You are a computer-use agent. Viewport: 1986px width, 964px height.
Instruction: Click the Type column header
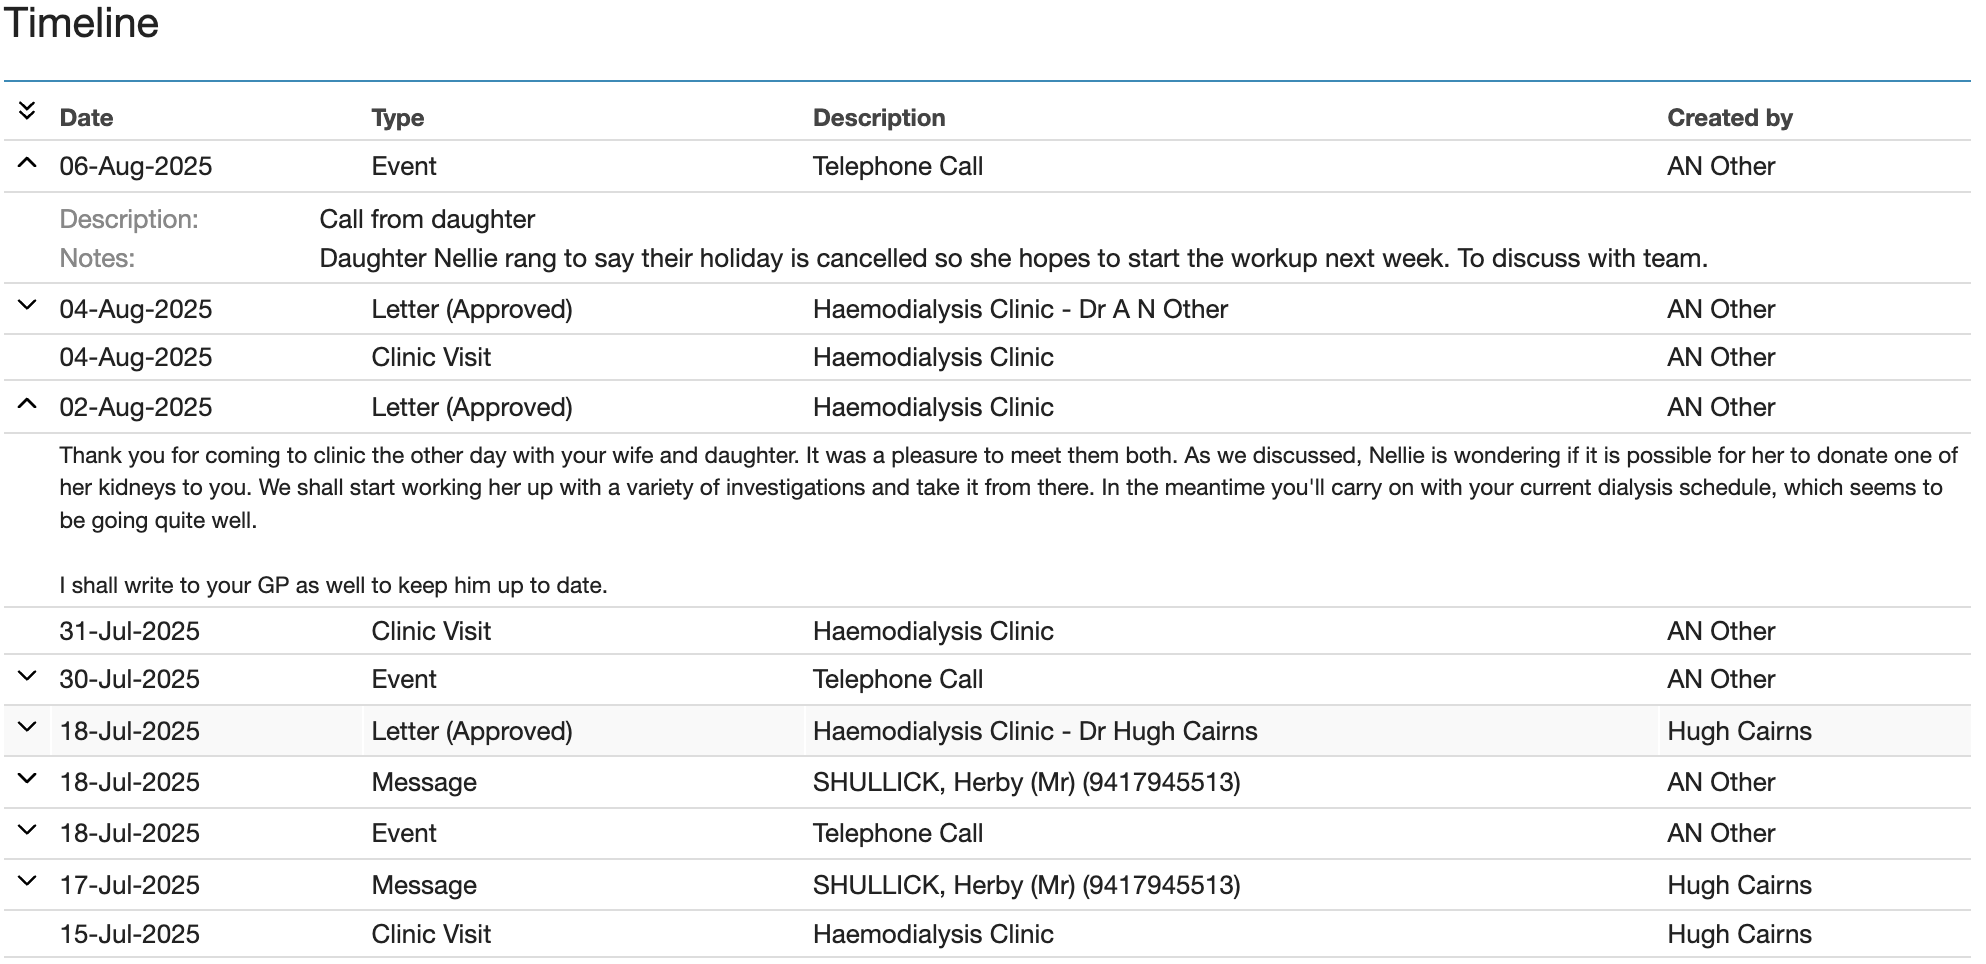[397, 118]
